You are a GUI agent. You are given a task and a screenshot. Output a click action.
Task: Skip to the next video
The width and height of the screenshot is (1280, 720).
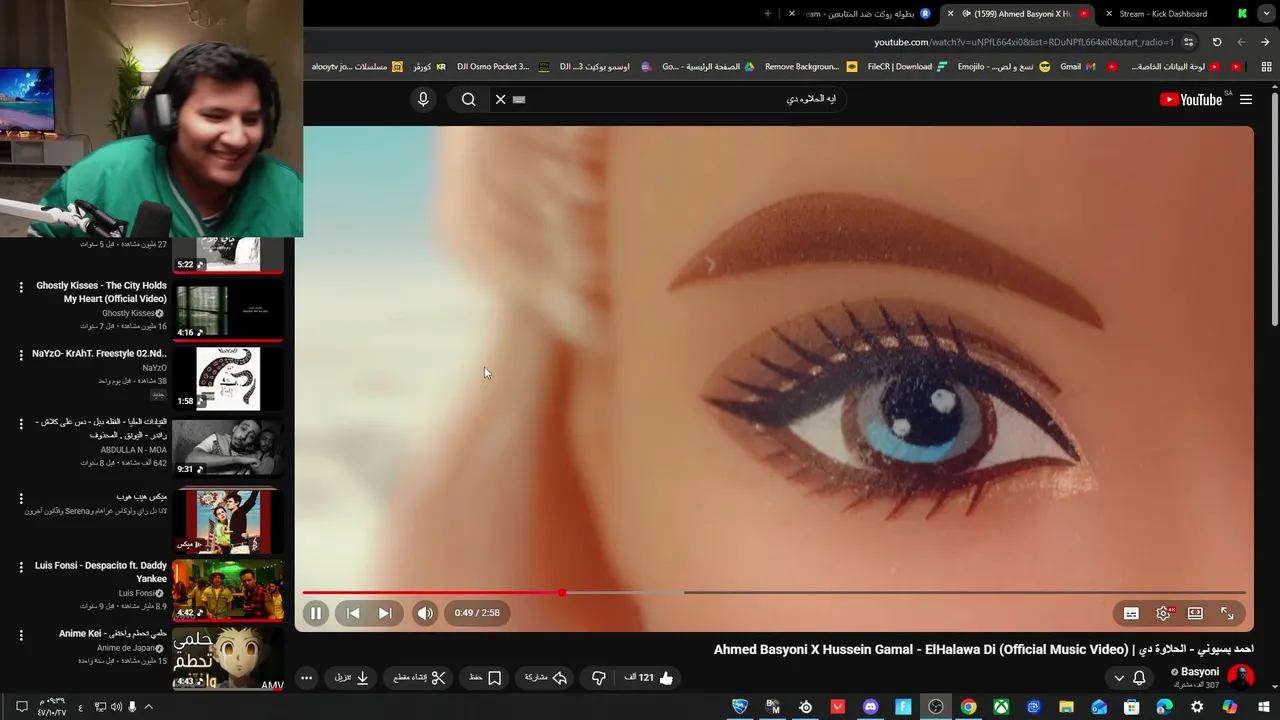pyautogui.click(x=385, y=613)
